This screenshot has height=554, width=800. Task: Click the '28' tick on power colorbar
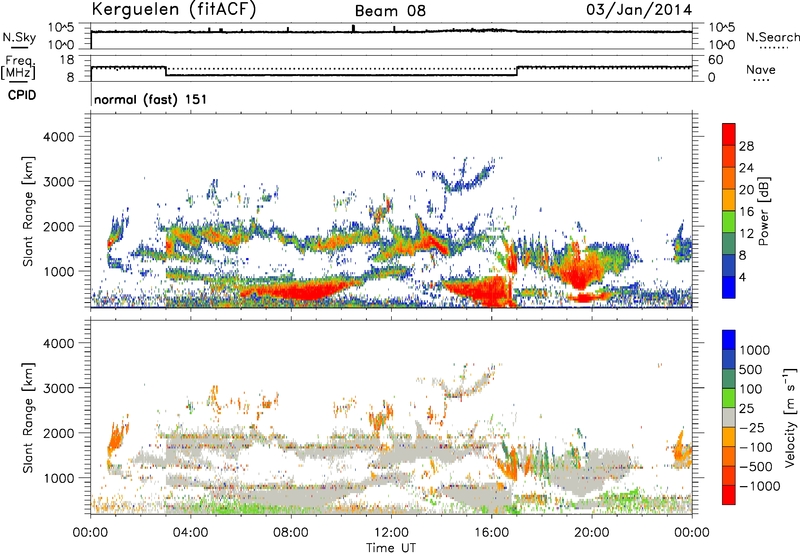click(x=746, y=146)
